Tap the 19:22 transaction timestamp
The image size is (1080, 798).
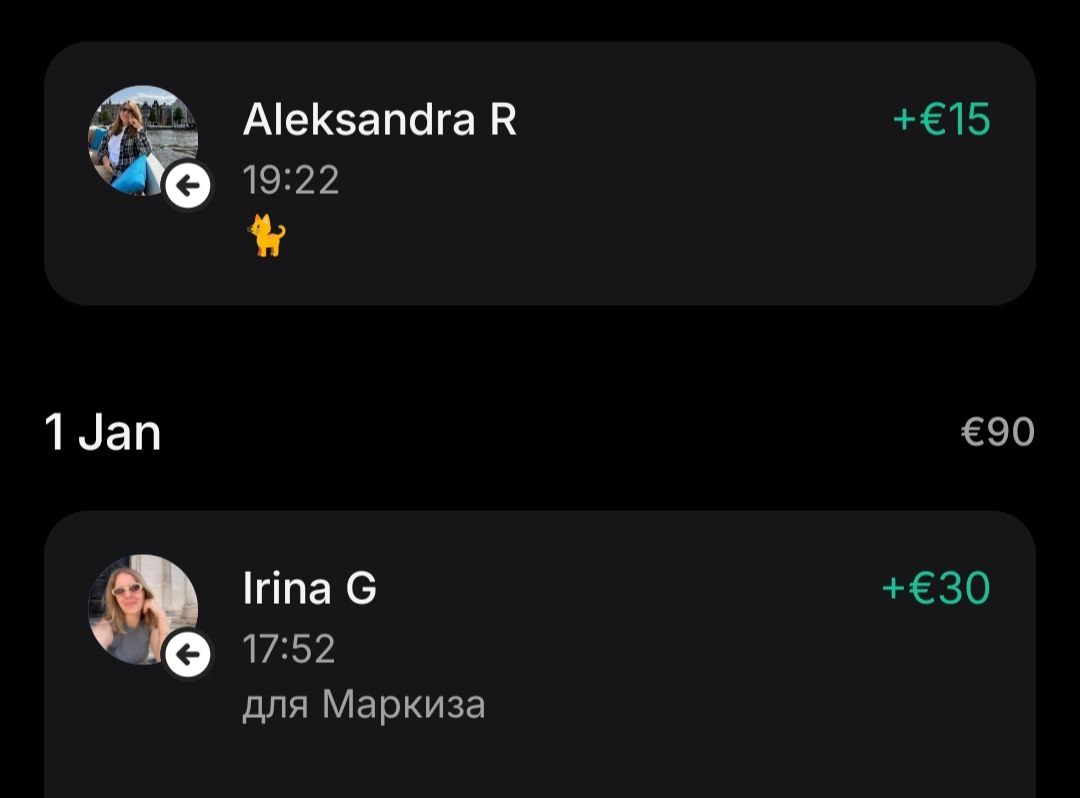coord(291,180)
